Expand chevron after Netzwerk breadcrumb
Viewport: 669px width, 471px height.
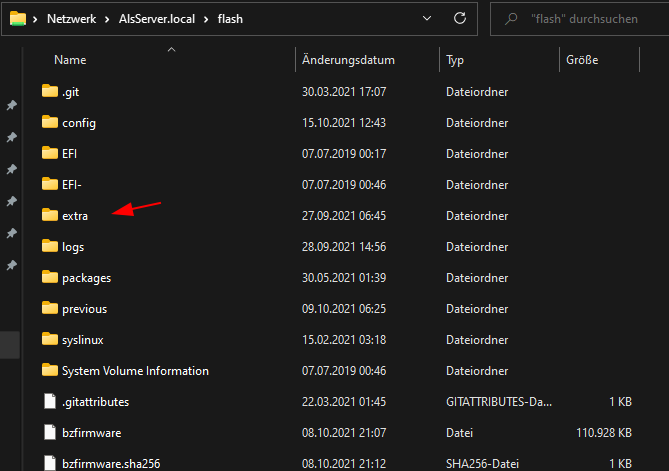coord(107,19)
